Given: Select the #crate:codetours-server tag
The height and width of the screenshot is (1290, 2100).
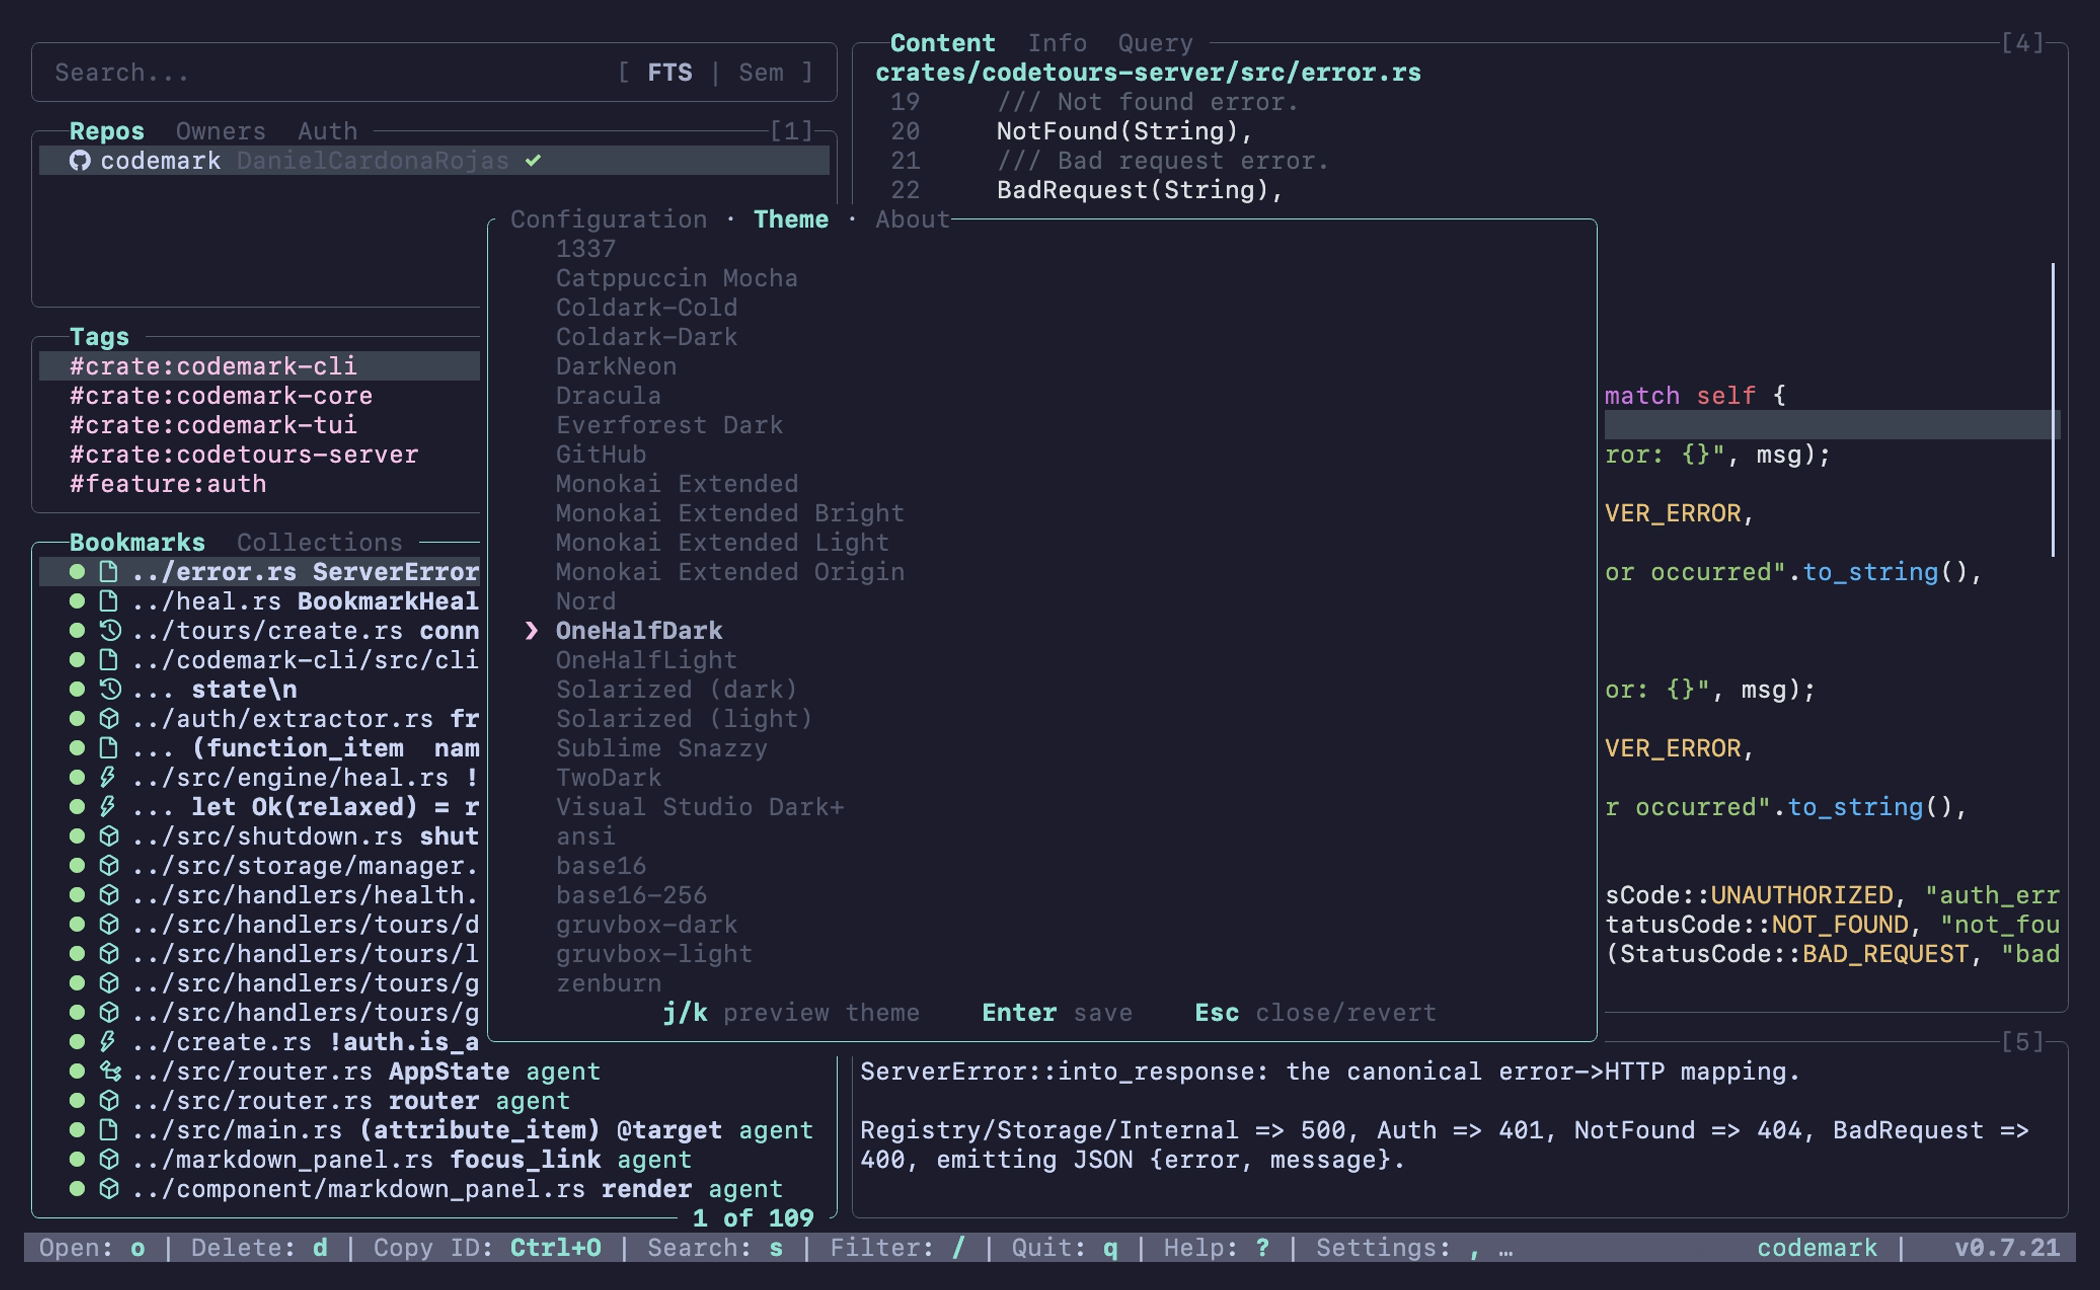Looking at the screenshot, I should 244,454.
